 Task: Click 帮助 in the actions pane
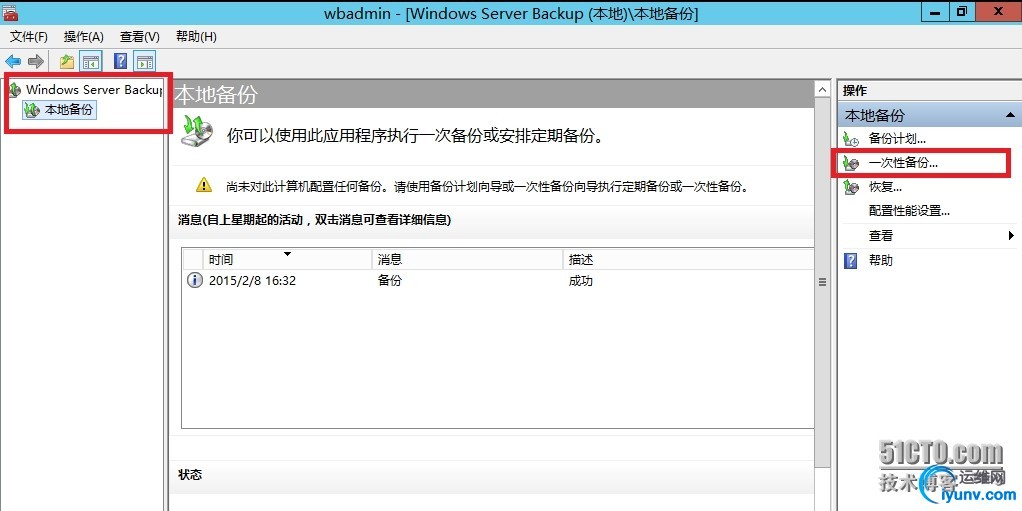pos(881,261)
